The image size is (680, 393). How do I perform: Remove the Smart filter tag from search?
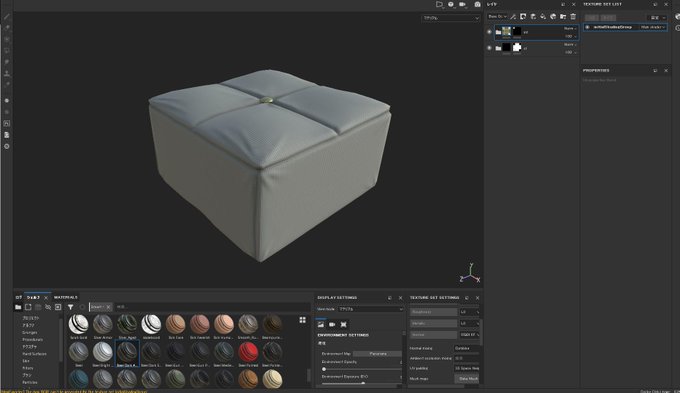[x=108, y=307]
